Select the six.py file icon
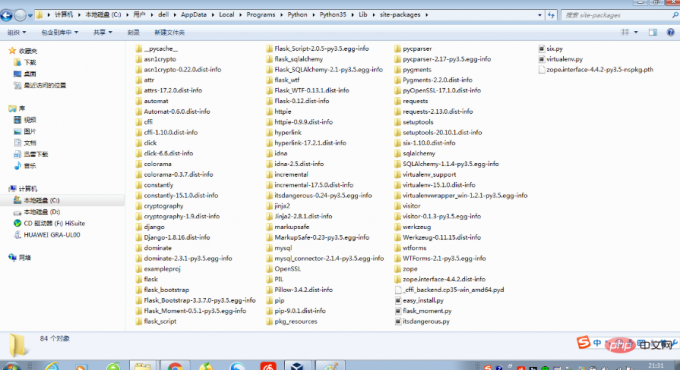Image resolution: width=680 pixels, height=370 pixels. [x=541, y=49]
